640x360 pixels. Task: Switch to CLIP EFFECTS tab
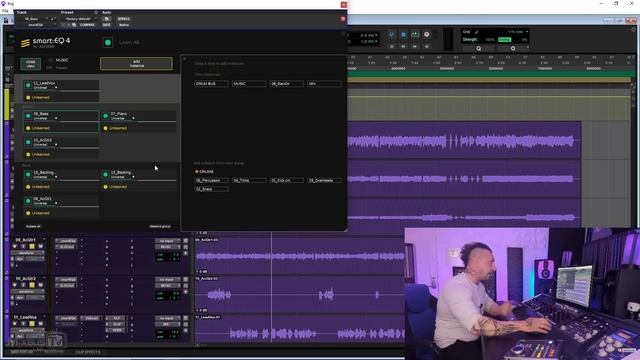click(x=88, y=352)
